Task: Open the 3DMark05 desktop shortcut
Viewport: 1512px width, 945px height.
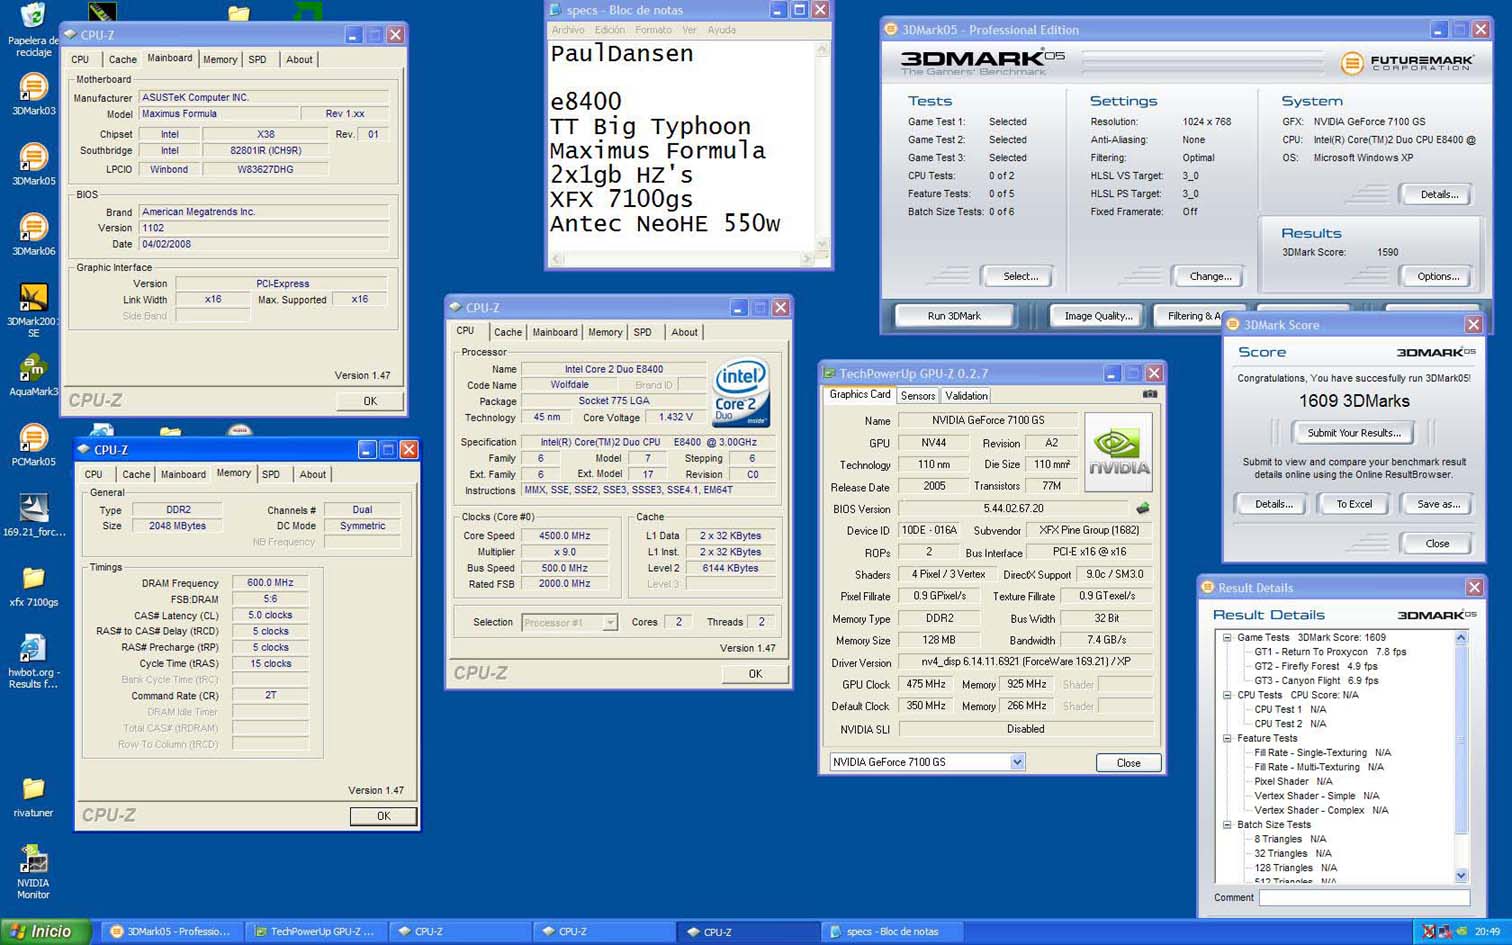Action: tap(33, 165)
